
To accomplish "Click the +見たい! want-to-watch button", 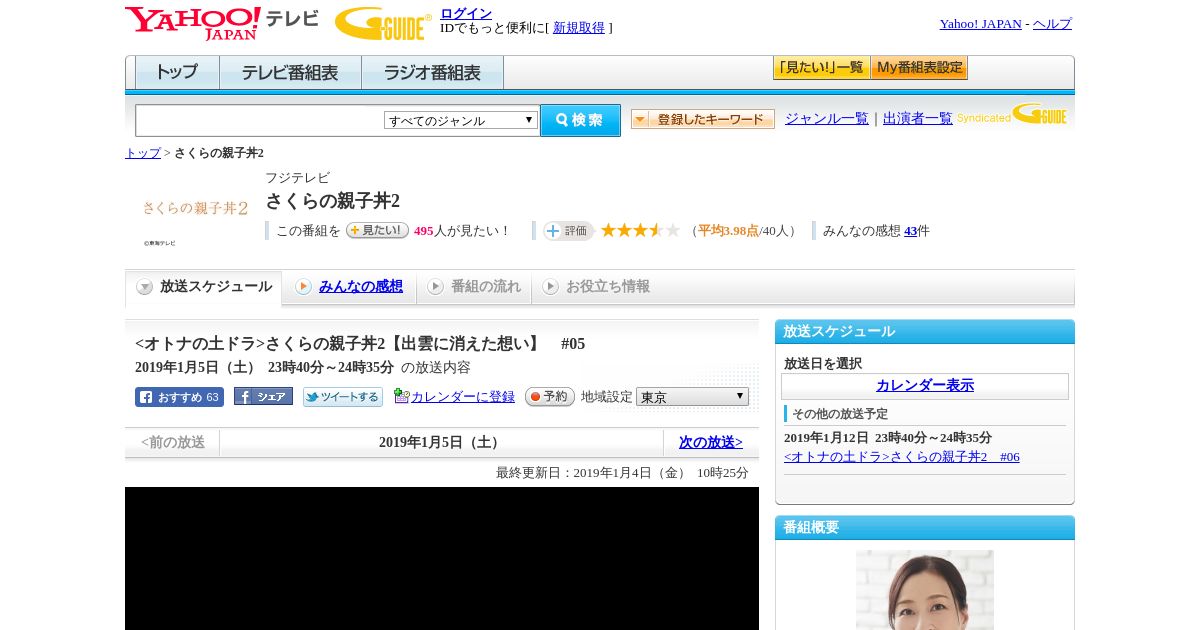I will pos(377,230).
